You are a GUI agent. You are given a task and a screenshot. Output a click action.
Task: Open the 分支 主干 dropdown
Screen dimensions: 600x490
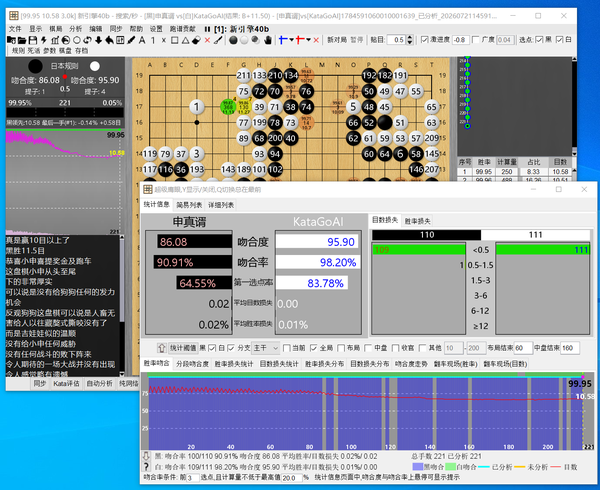point(266,348)
